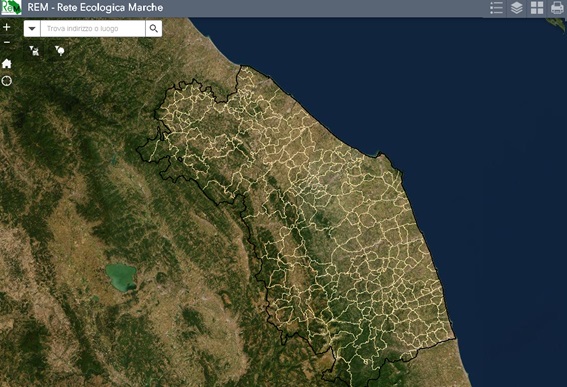This screenshot has height=387, width=567.
Task: Open the faunal filter tool icon
Action: click(34, 51)
